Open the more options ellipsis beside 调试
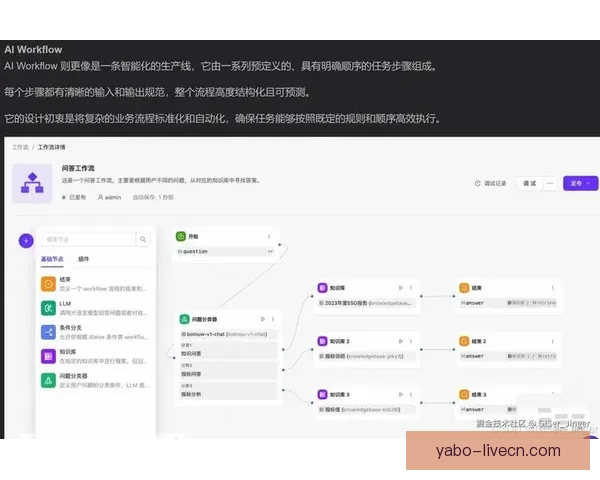Screen dimensions: 600x480 [550, 183]
